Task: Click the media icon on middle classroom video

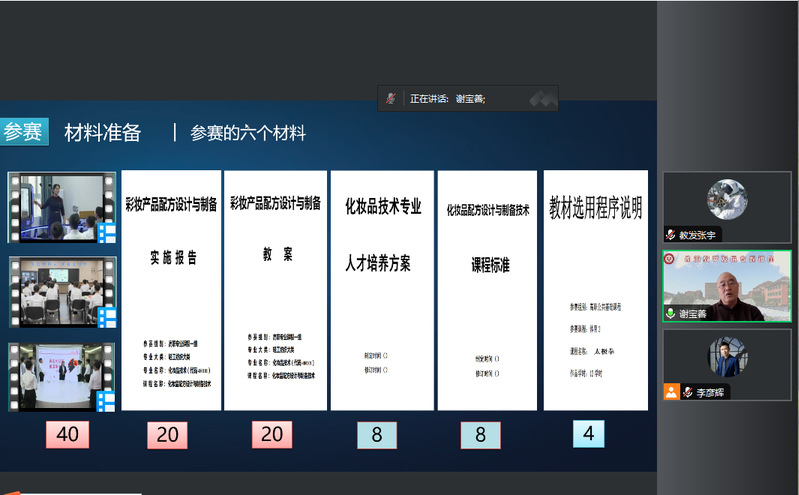Action: coord(107,318)
